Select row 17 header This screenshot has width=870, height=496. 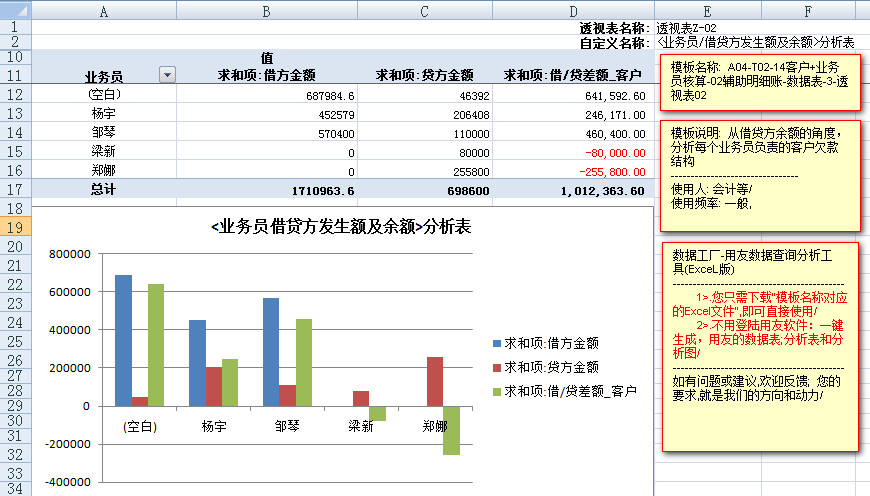pos(16,189)
